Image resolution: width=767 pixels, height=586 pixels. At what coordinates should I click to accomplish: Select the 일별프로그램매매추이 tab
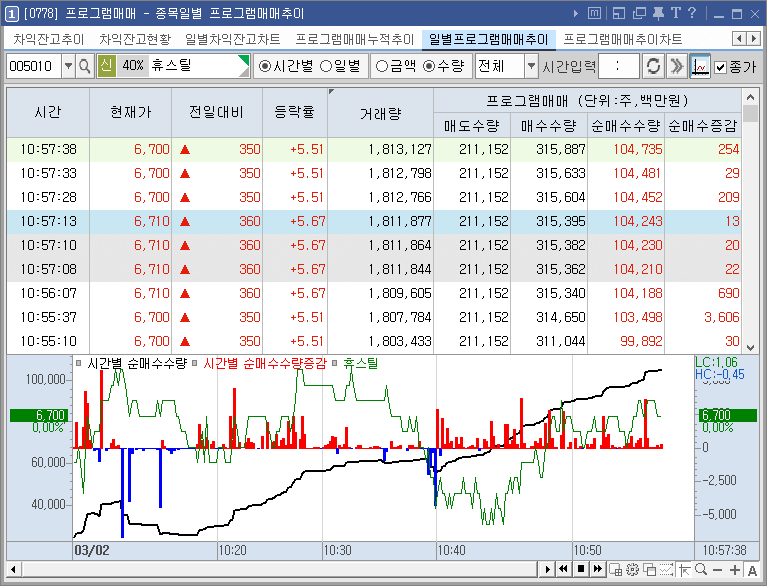(x=489, y=39)
